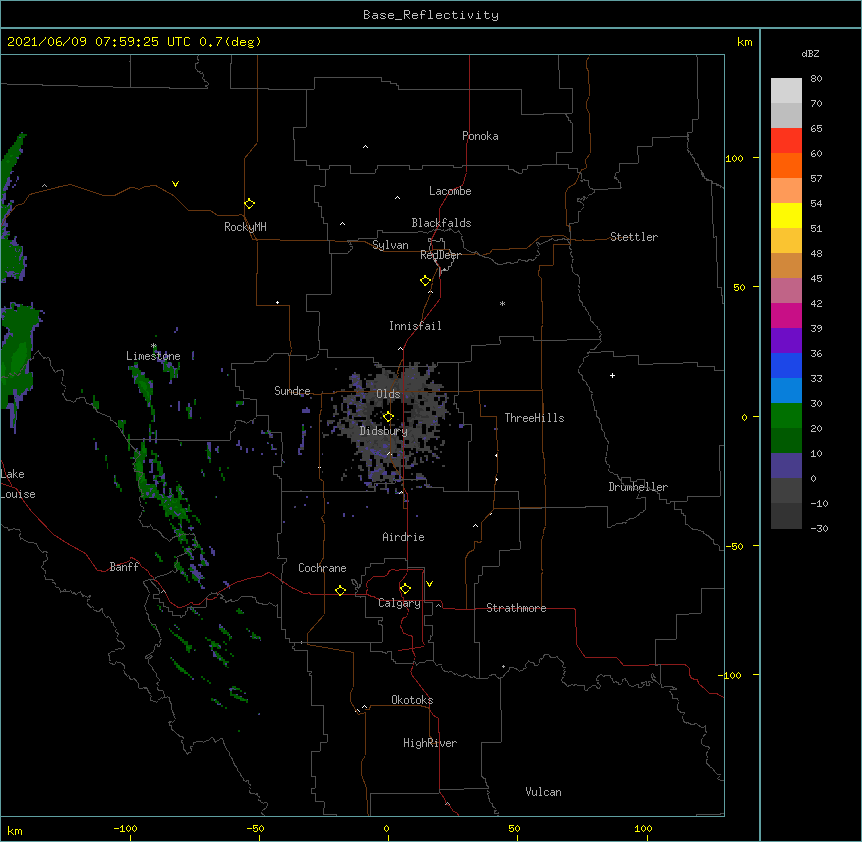The height and width of the screenshot is (842, 862).
Task: Click the yellow station marker near RockyMH
Action: tap(249, 204)
